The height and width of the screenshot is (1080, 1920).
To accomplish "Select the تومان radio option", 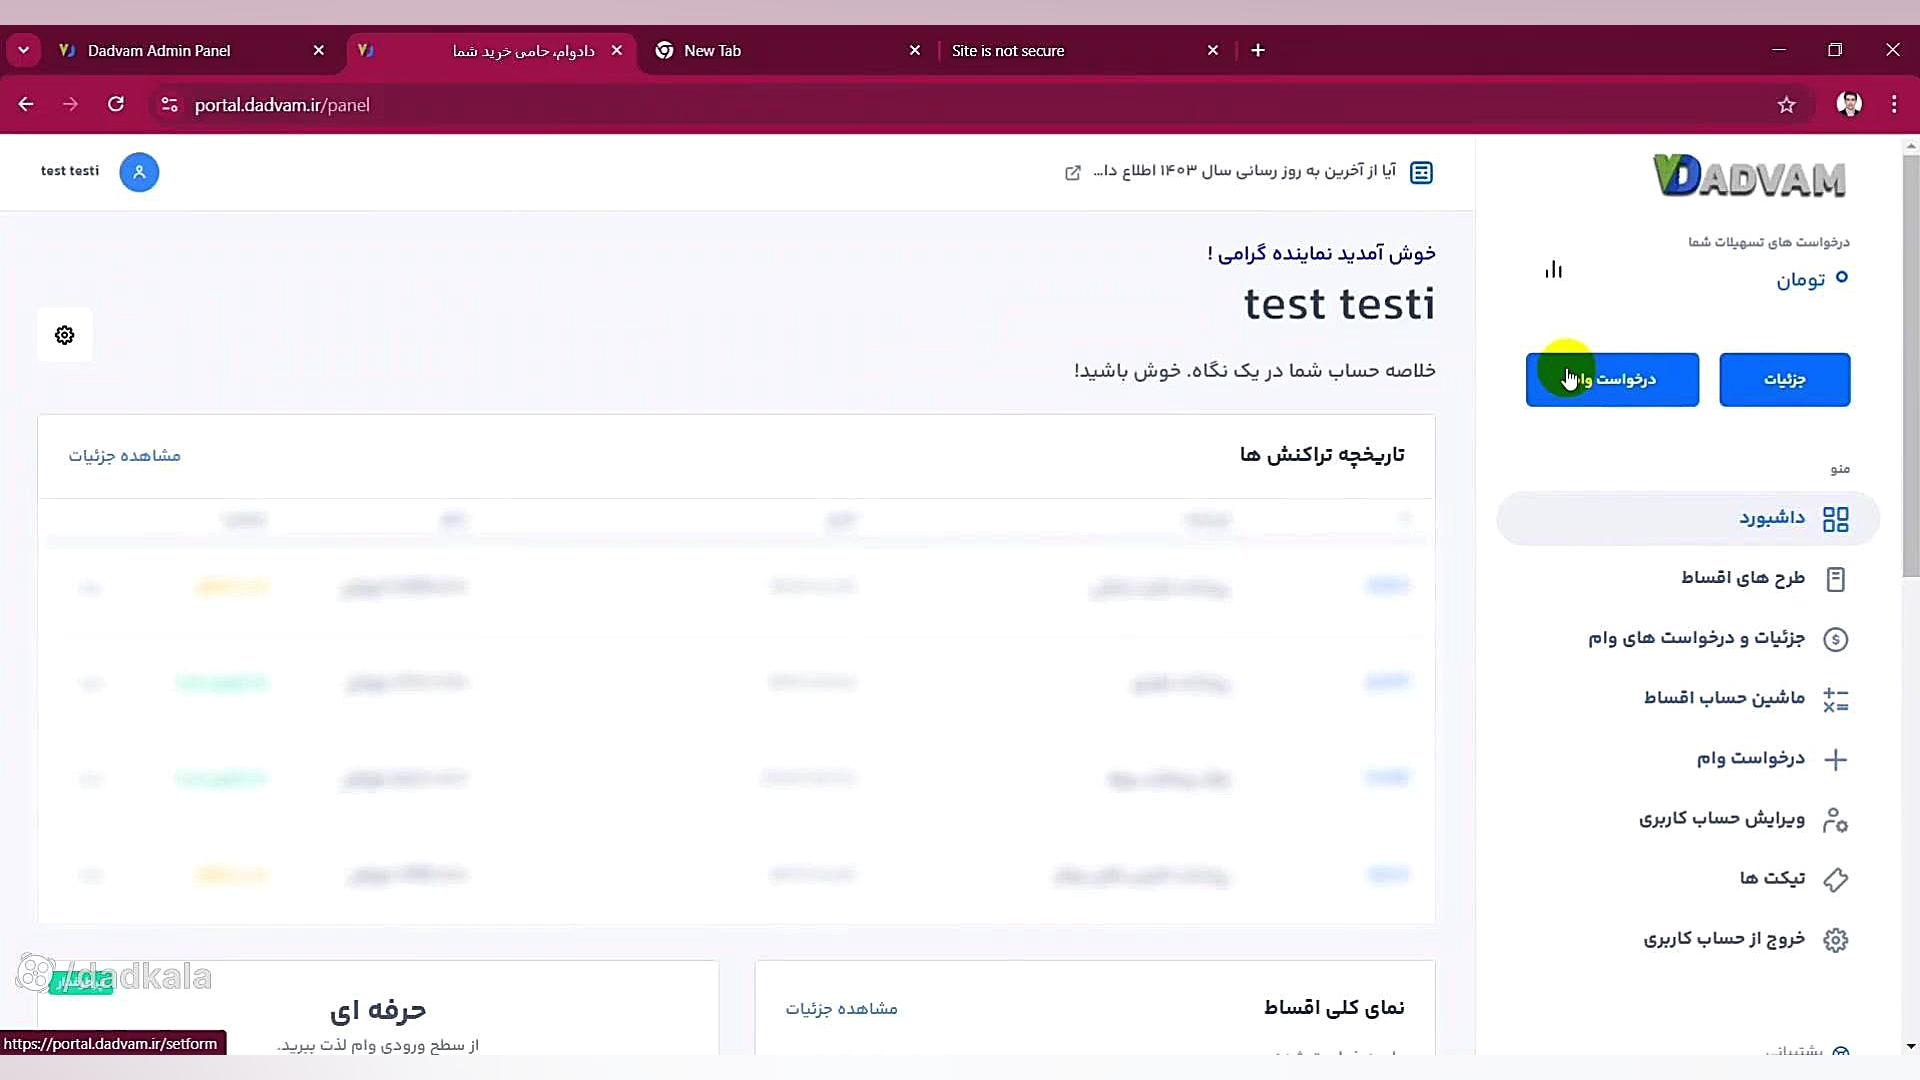I will click(x=1841, y=277).
